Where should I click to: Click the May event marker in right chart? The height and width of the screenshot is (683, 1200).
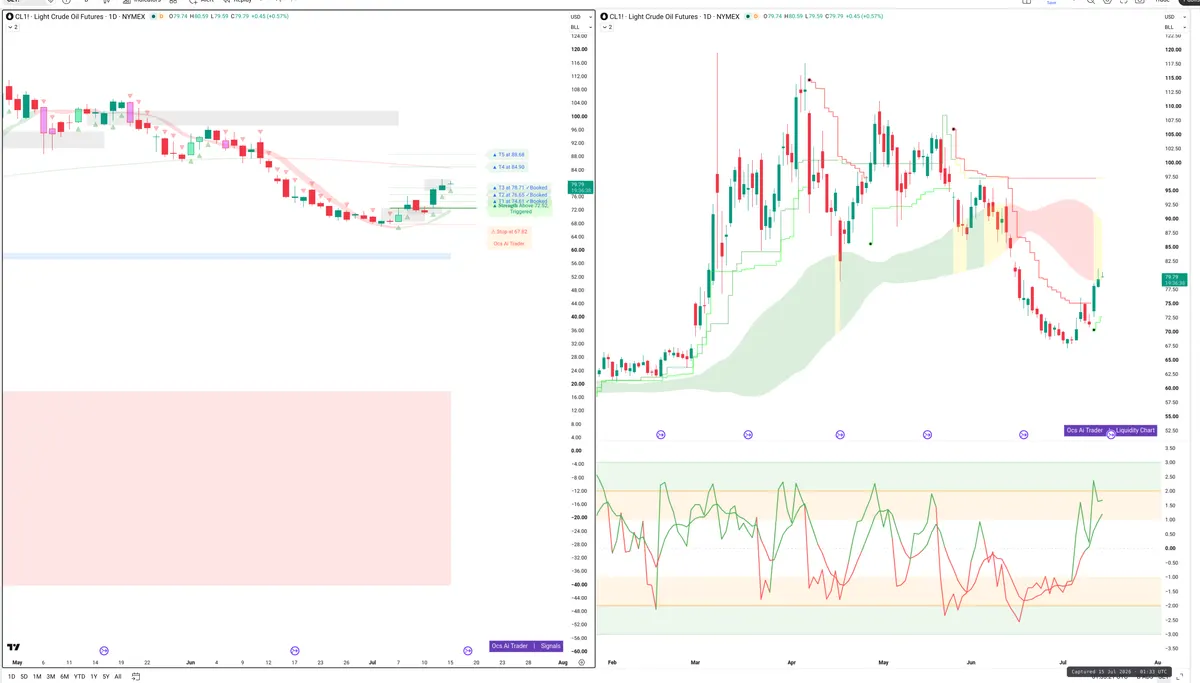[x=927, y=434]
